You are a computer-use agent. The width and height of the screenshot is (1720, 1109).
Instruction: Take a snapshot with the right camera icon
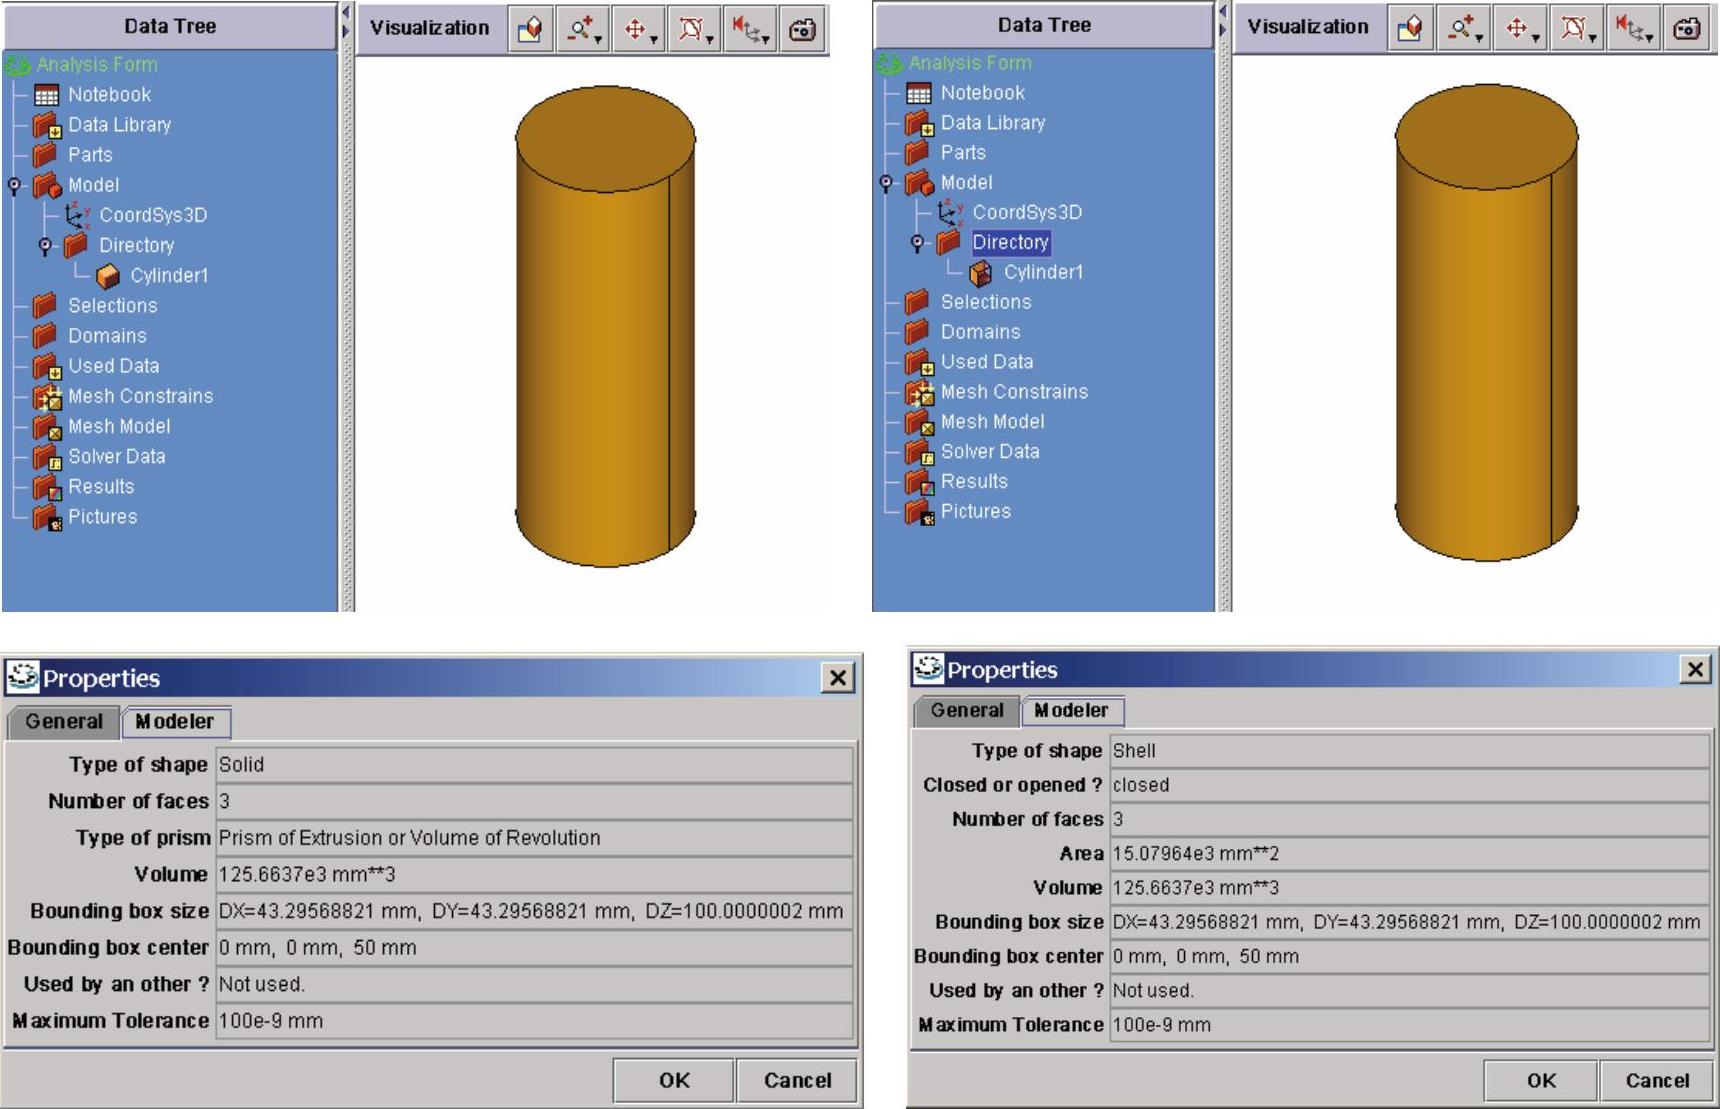coord(1687,29)
